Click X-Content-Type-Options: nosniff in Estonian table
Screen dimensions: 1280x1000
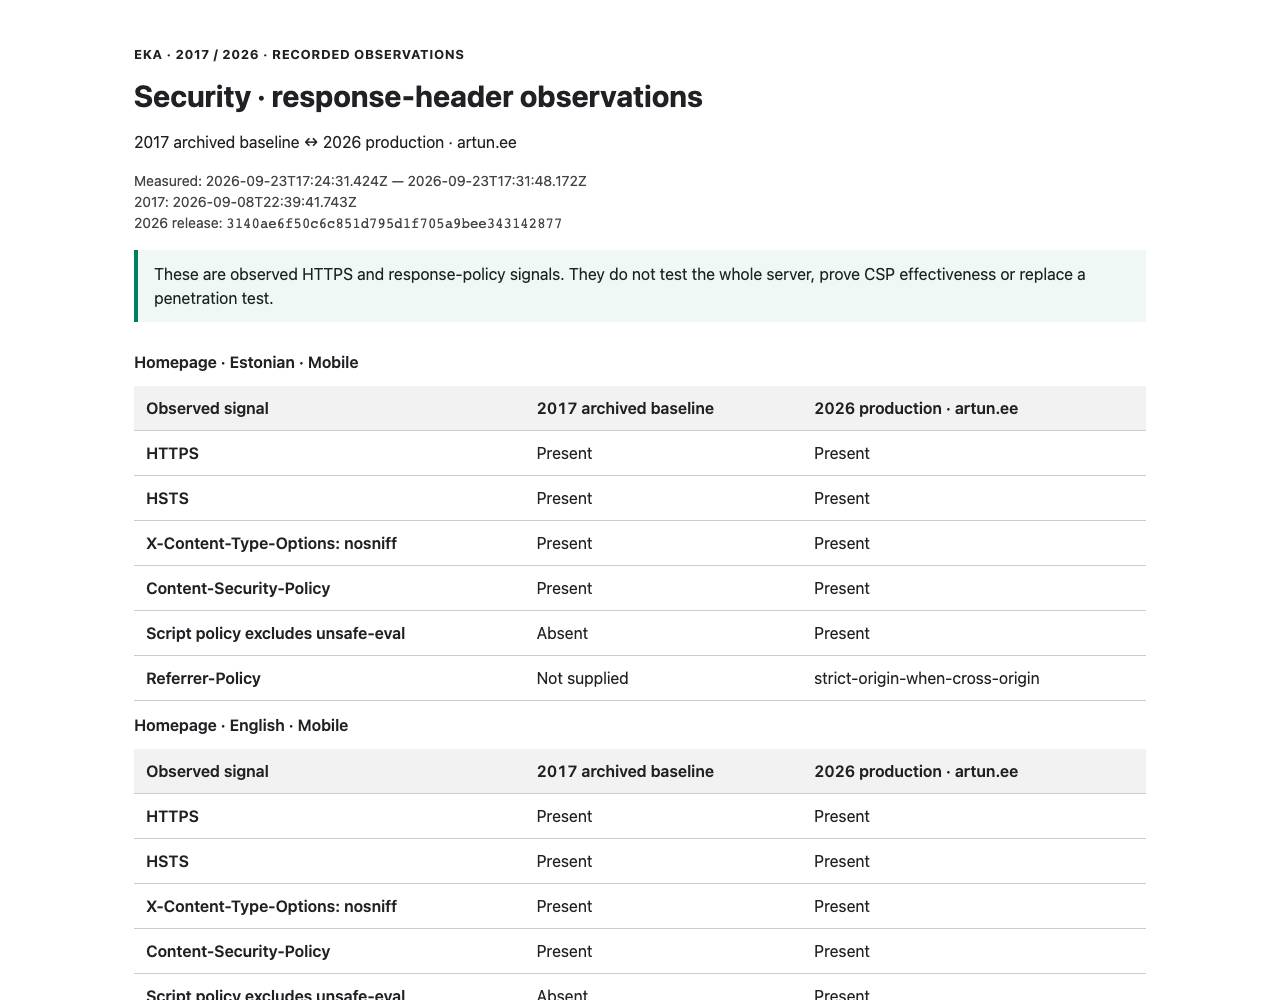tap(271, 543)
